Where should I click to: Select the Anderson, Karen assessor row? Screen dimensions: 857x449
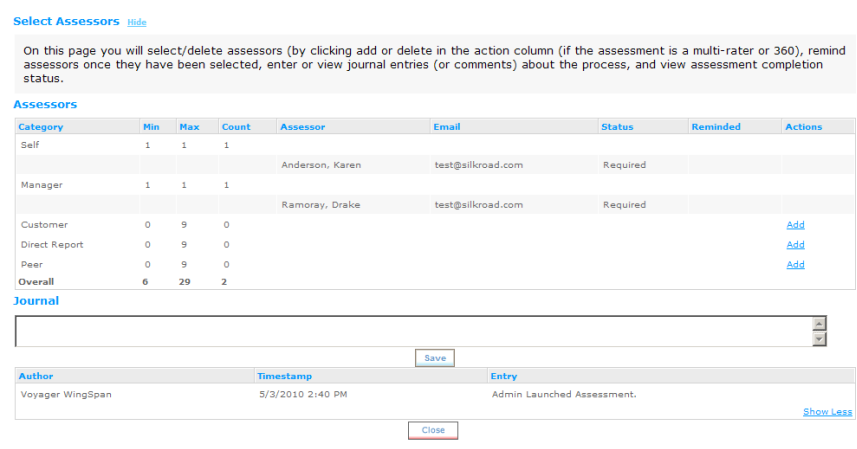(x=435, y=165)
